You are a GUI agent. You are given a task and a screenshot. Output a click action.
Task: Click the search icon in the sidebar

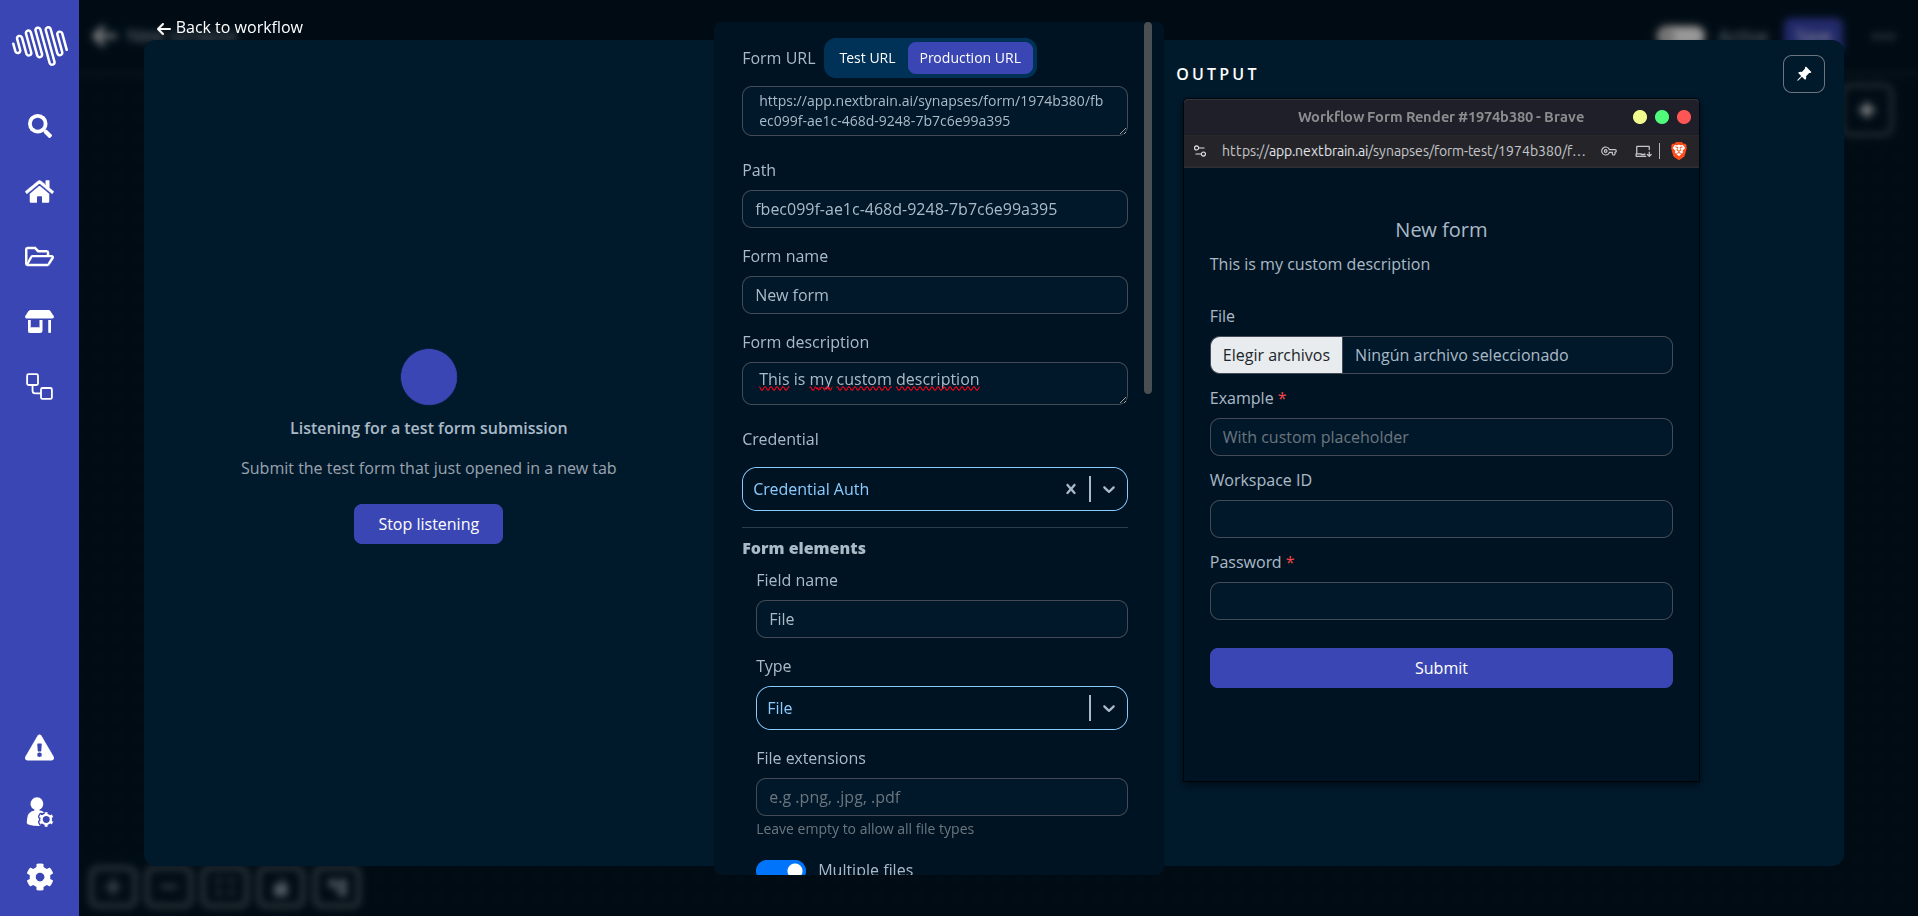coord(39,126)
